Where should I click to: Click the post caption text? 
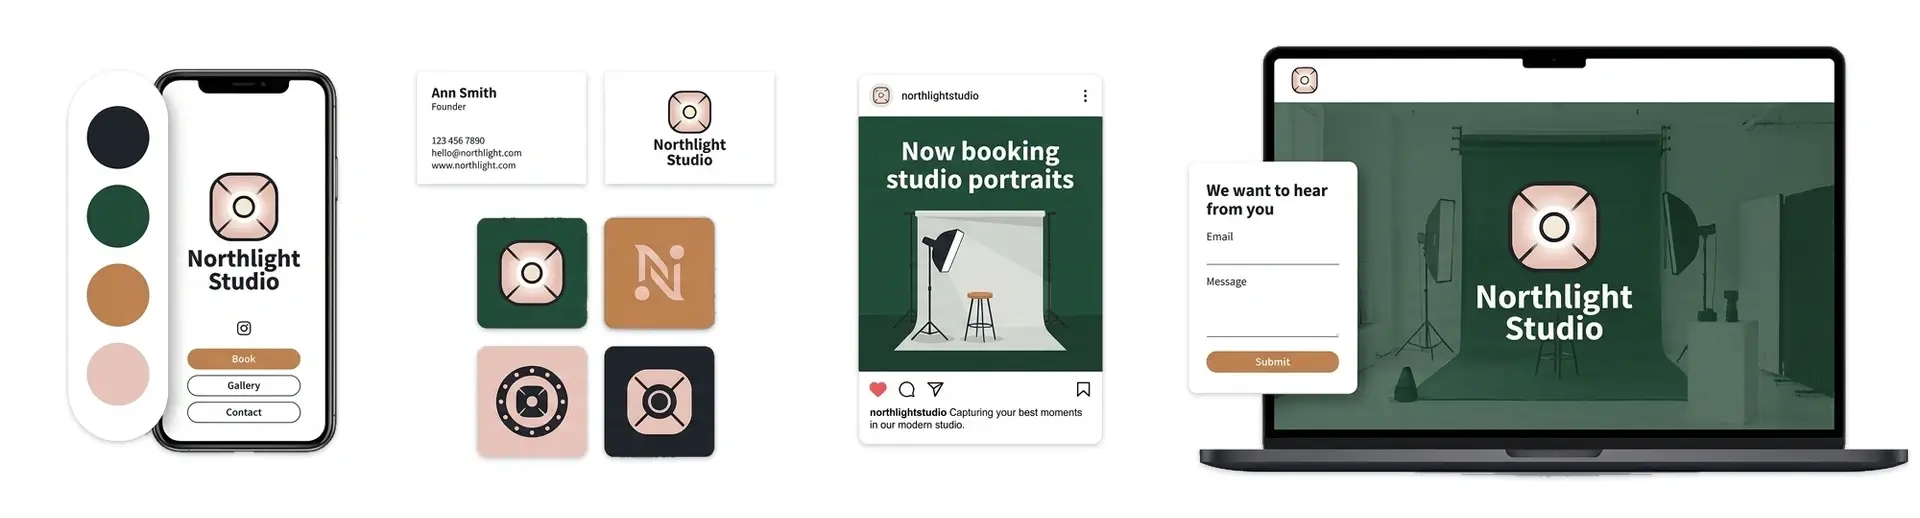tap(976, 418)
